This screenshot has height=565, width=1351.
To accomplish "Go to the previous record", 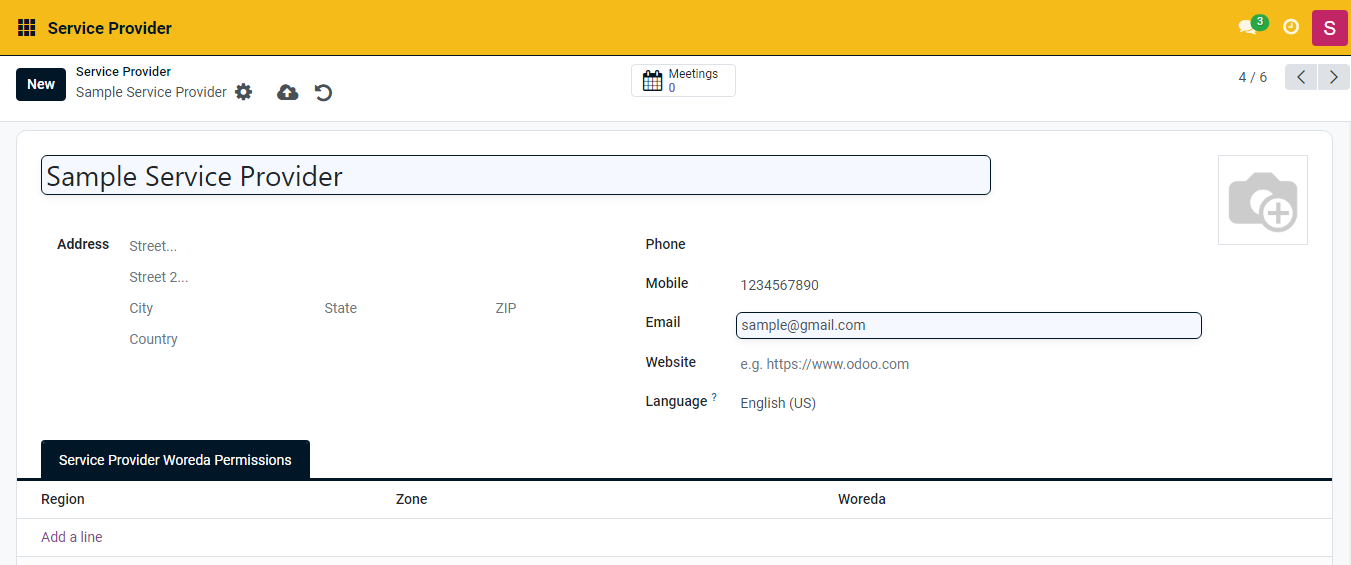I will click(1301, 77).
